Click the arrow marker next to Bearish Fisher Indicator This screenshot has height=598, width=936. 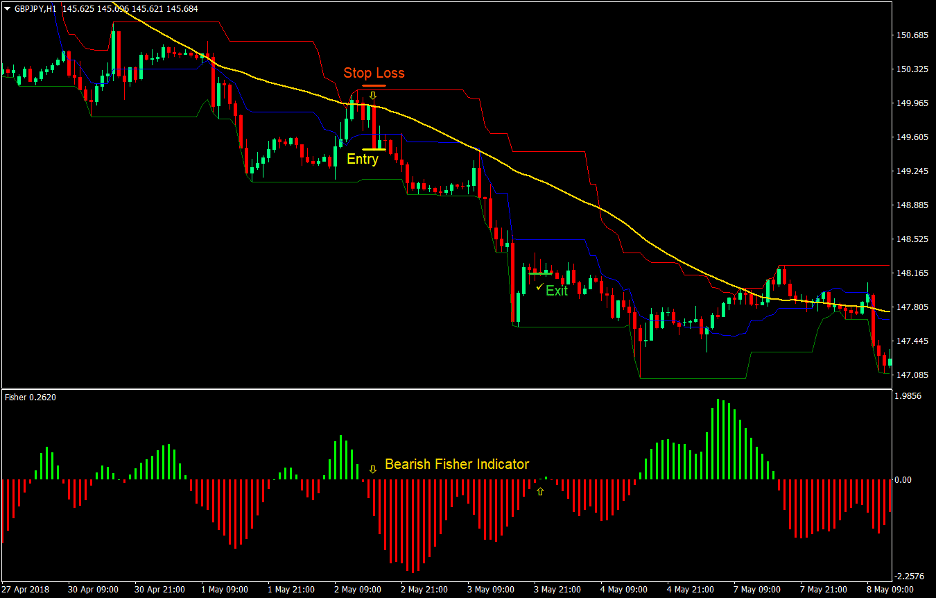click(372, 469)
